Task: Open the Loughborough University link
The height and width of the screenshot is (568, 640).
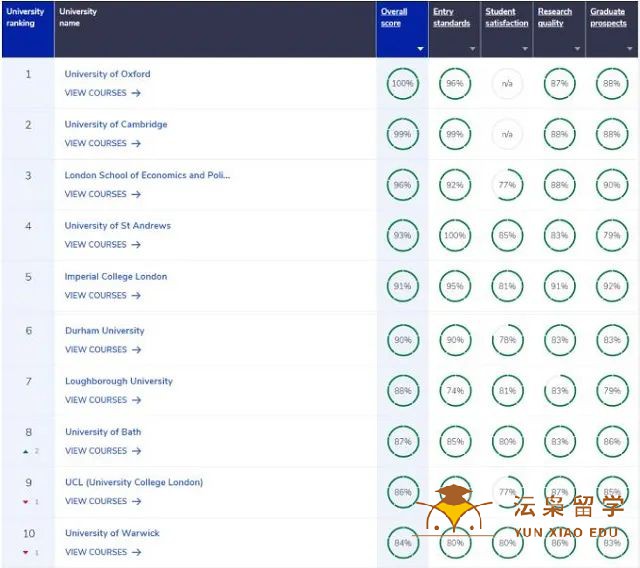Action: point(119,381)
